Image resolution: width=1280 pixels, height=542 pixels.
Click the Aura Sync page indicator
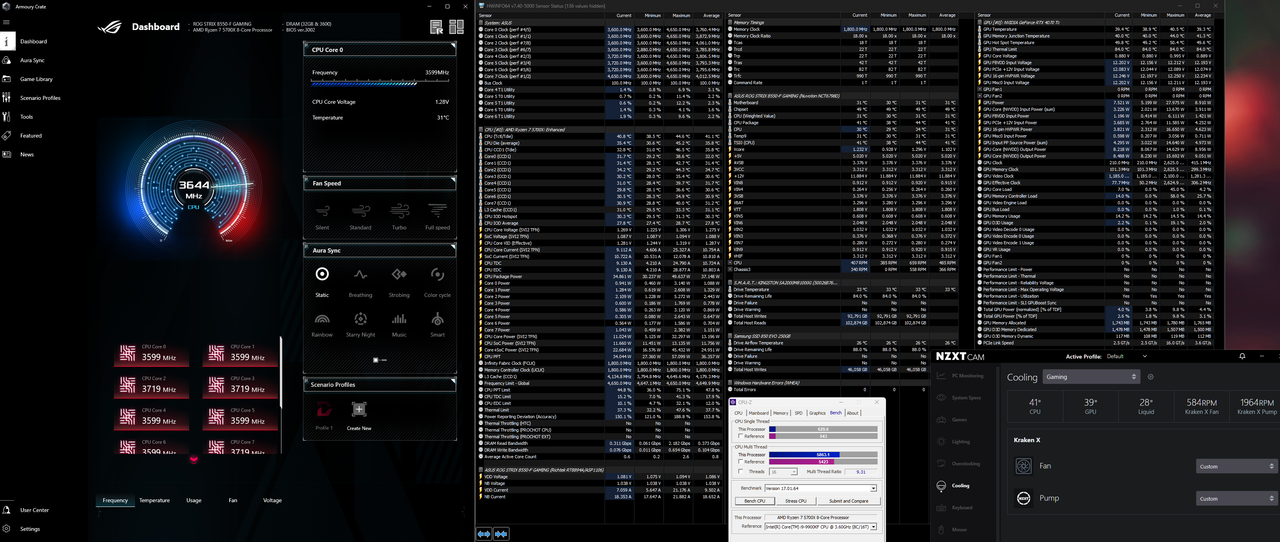[x=378, y=359]
